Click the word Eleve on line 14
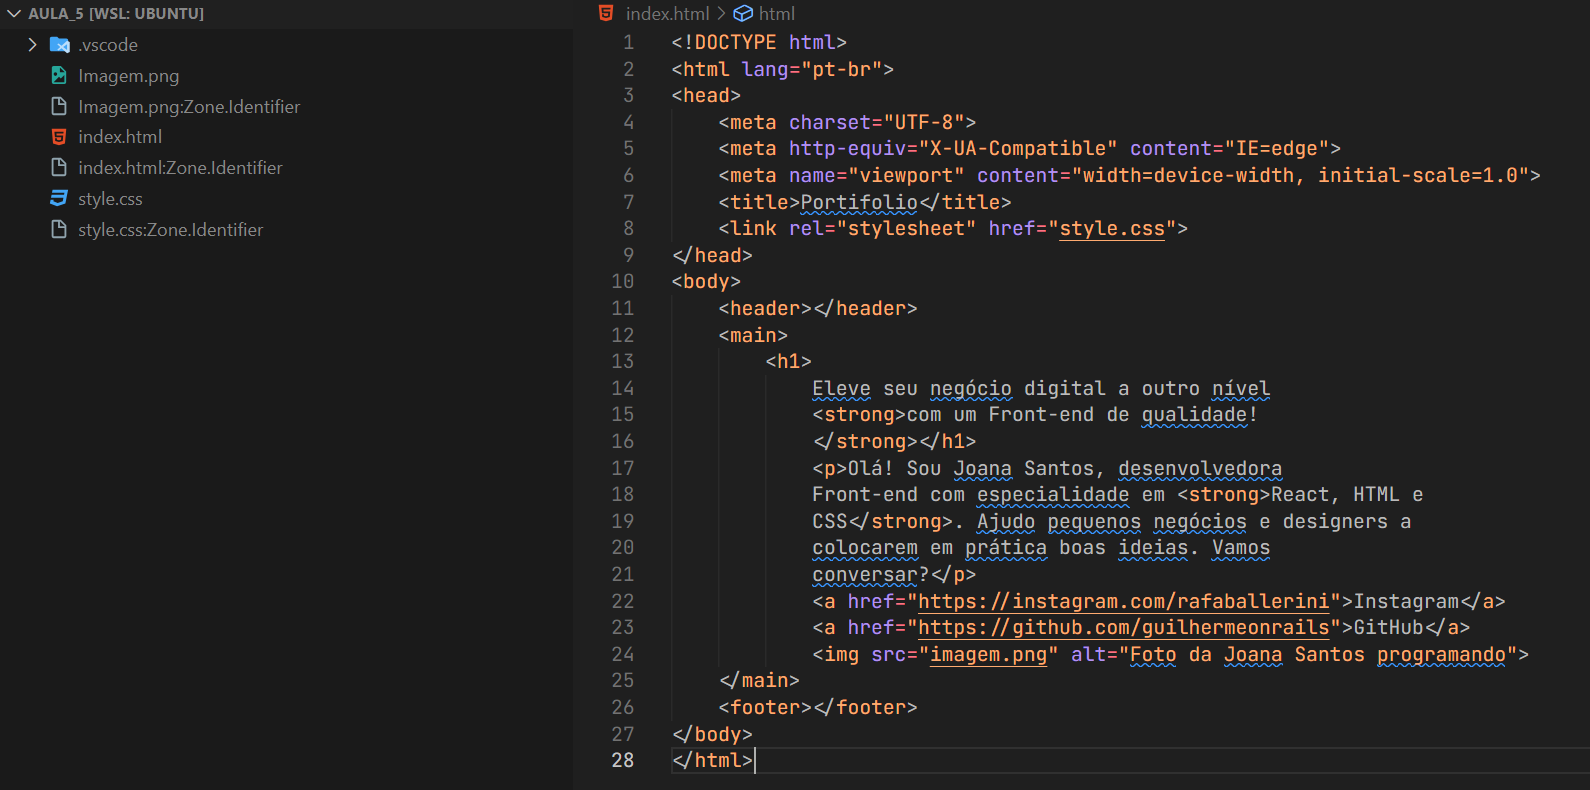Image resolution: width=1590 pixels, height=790 pixels. coord(841,389)
